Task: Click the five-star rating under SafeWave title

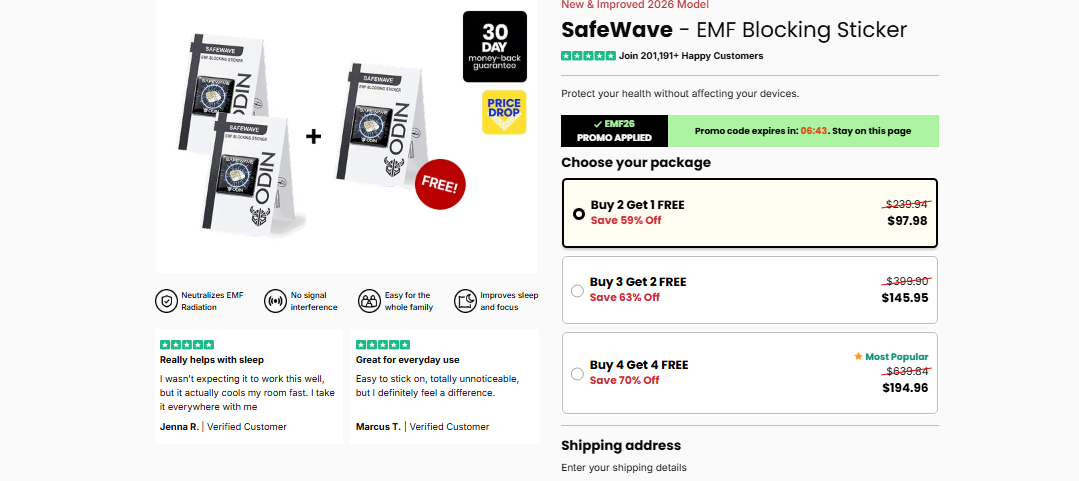Action: click(x=588, y=56)
